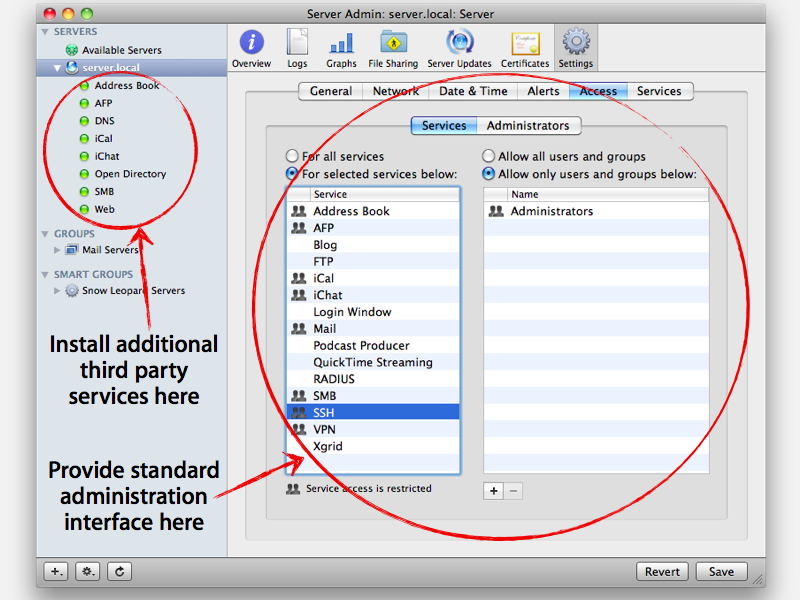800x600 pixels.
Task: Click the Save button
Action: (x=721, y=571)
